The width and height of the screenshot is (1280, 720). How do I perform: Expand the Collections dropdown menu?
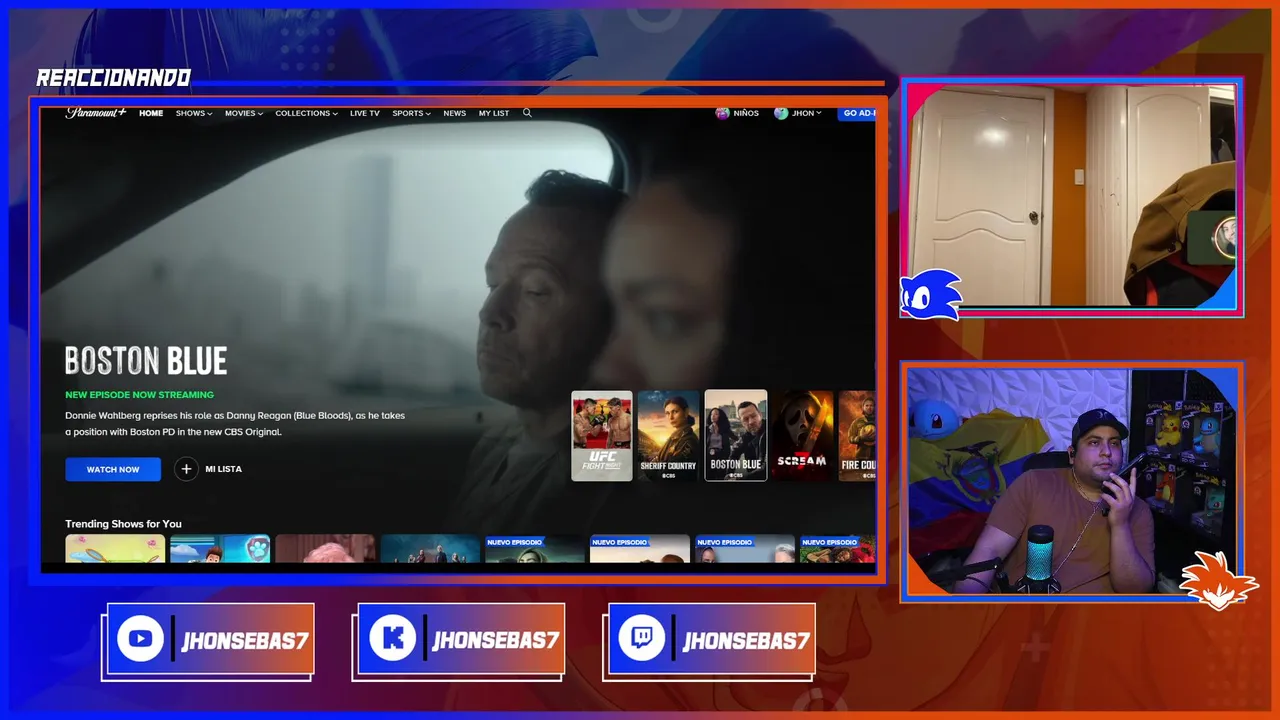tap(307, 113)
